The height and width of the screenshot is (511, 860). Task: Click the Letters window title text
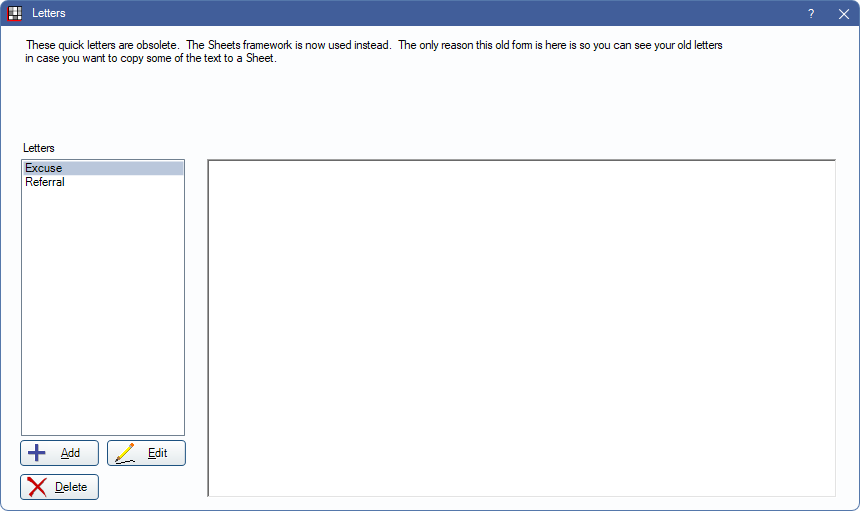coord(49,13)
